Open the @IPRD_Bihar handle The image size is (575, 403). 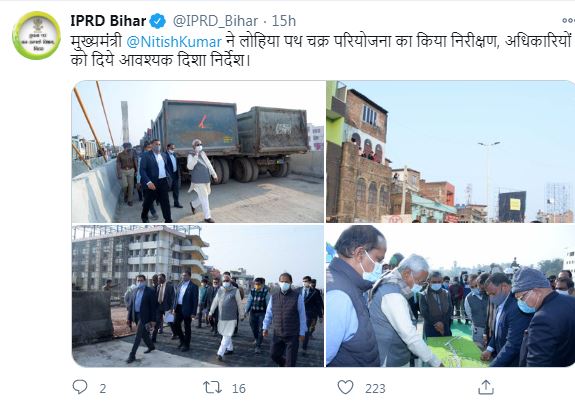pos(215,21)
